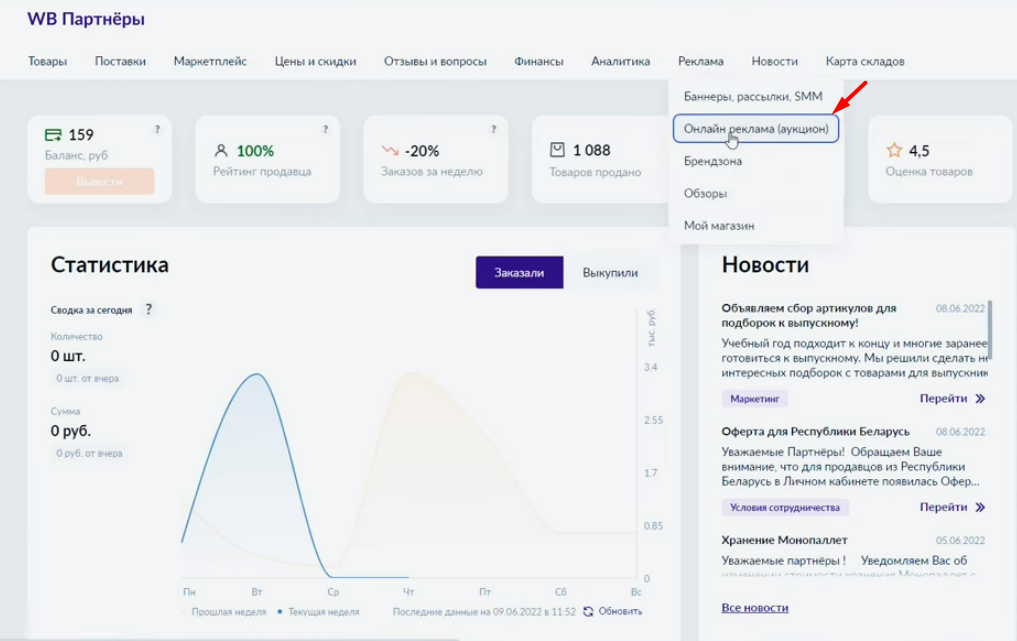
Task: Open the Все новости link
Action: 755,608
